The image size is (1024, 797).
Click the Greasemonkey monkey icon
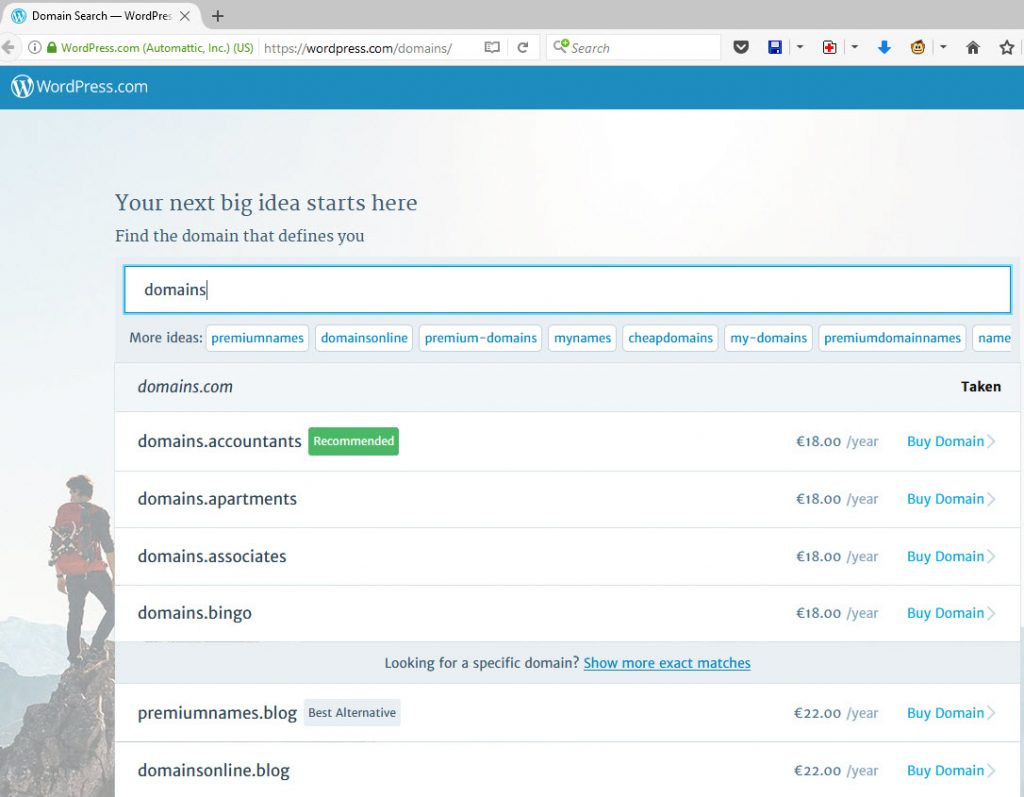918,47
